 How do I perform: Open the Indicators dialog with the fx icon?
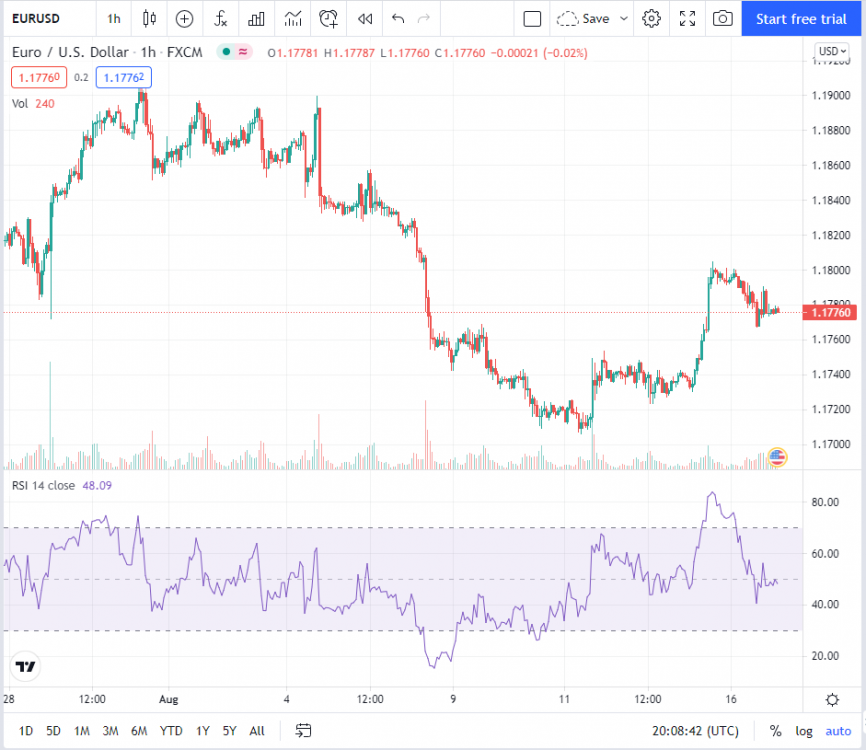[x=220, y=18]
